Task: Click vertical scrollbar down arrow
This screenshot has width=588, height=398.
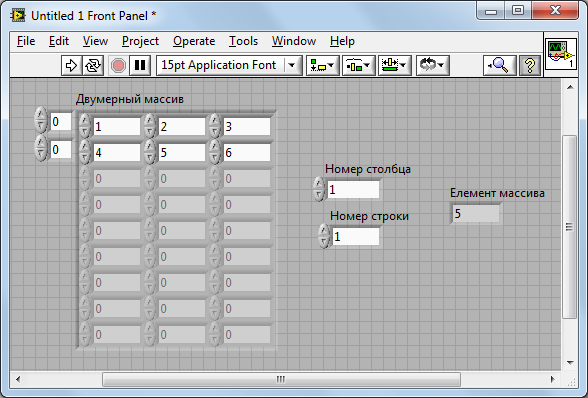Action: 570,363
